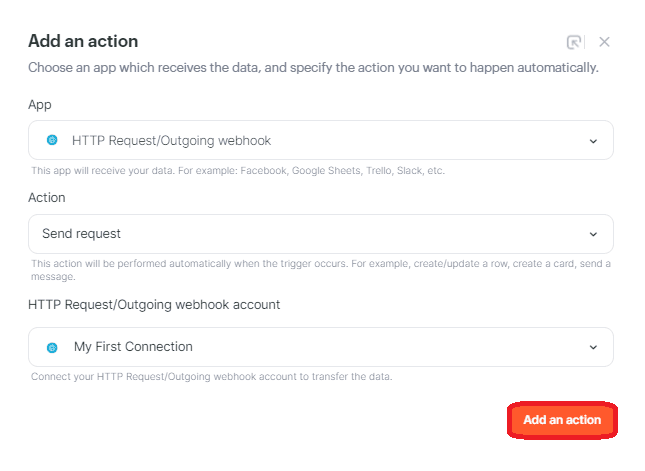
Task: Select the 'My First Connection' account text
Action: [133, 347]
